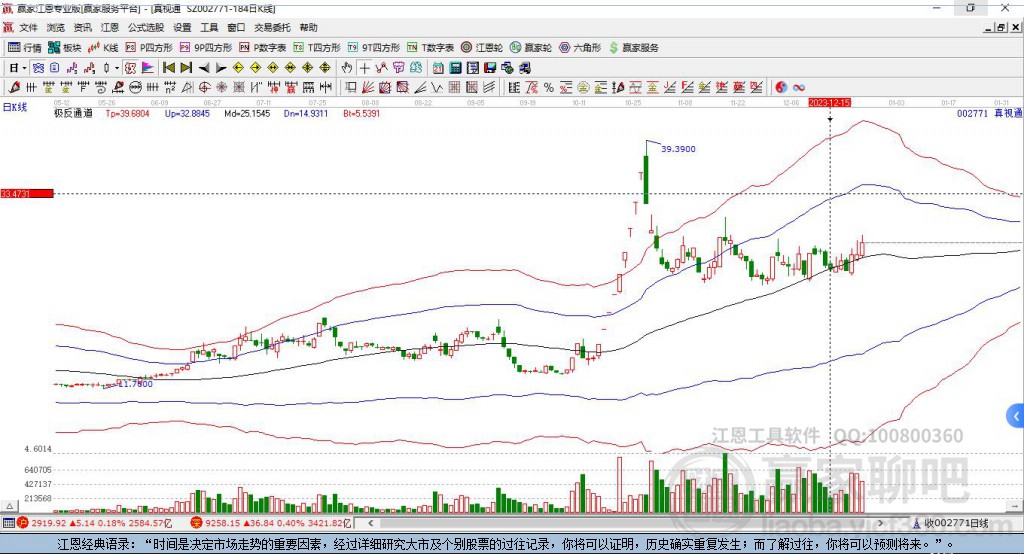Click the grid table tool icon
The height and width of the screenshot is (554, 1024).
454,88
